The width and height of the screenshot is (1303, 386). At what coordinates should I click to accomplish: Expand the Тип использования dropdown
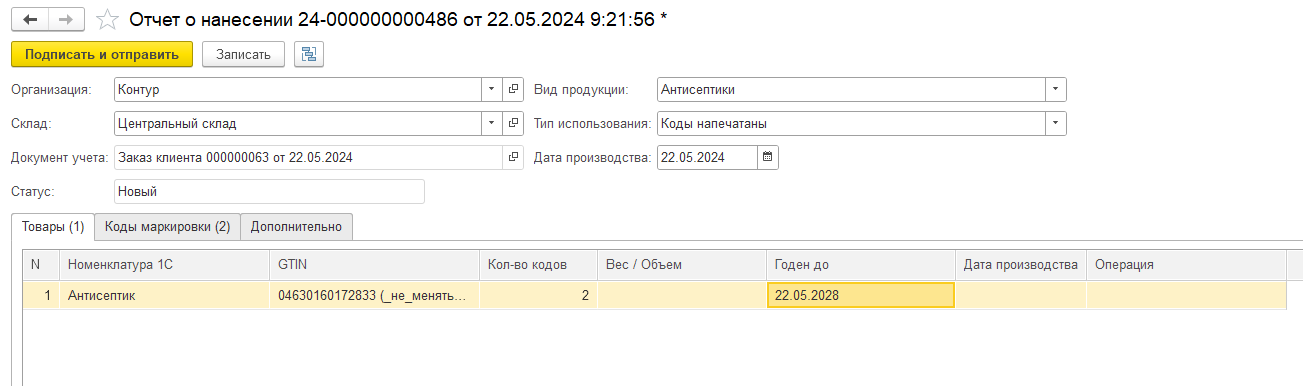tap(1055, 123)
